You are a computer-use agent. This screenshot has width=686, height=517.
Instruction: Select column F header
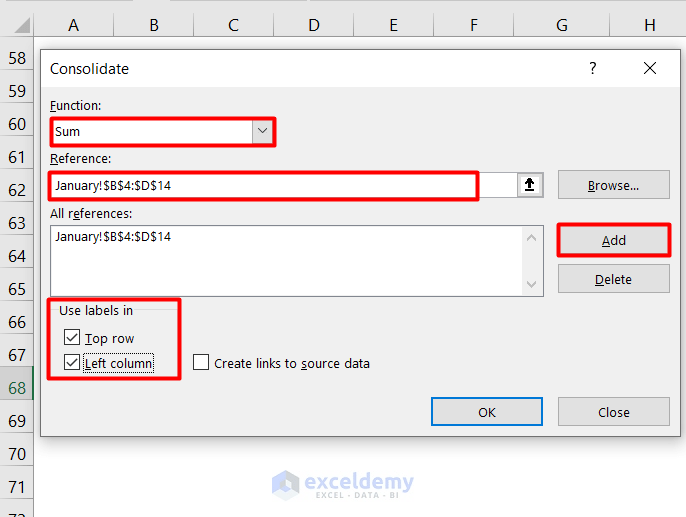click(x=473, y=25)
